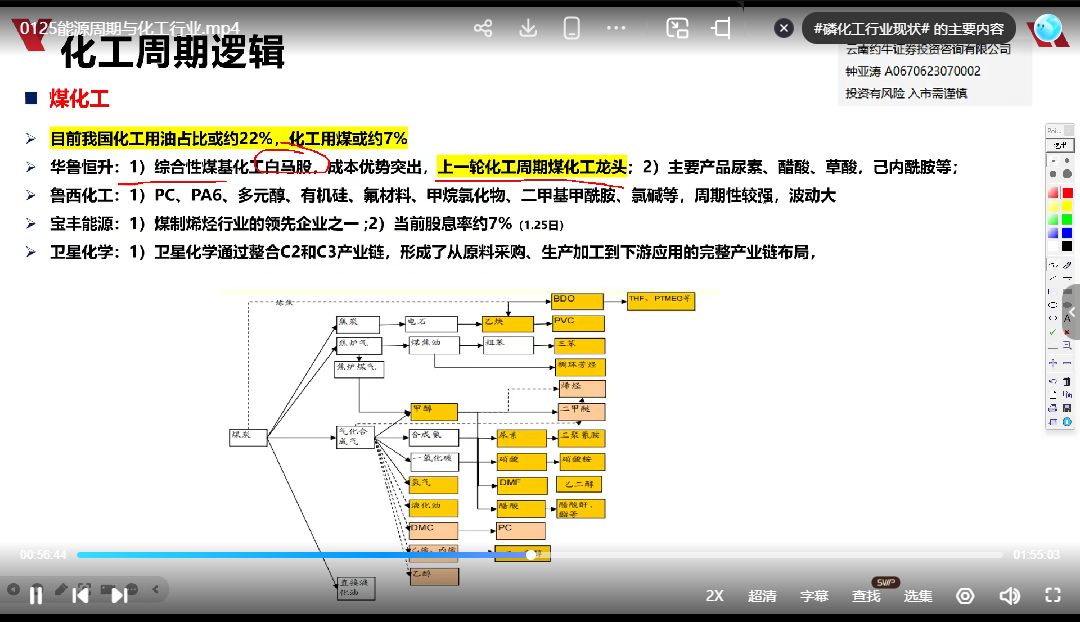The image size is (1080, 622).
Task: Select the highlighter marker tool in annotation palette
Action: click(x=1067, y=265)
